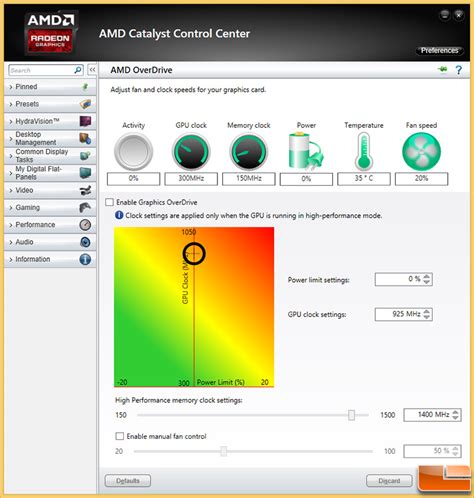This screenshot has height=498, width=474.
Task: Click the Performance gauge icon
Action: 85,225
